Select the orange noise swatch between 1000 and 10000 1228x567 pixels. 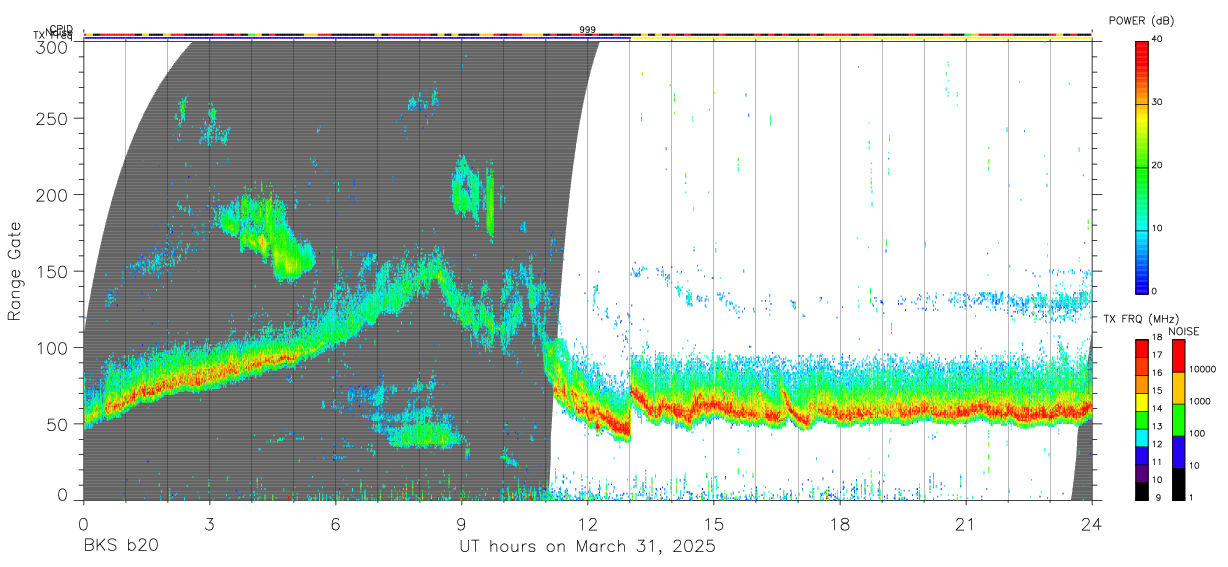coord(1177,388)
